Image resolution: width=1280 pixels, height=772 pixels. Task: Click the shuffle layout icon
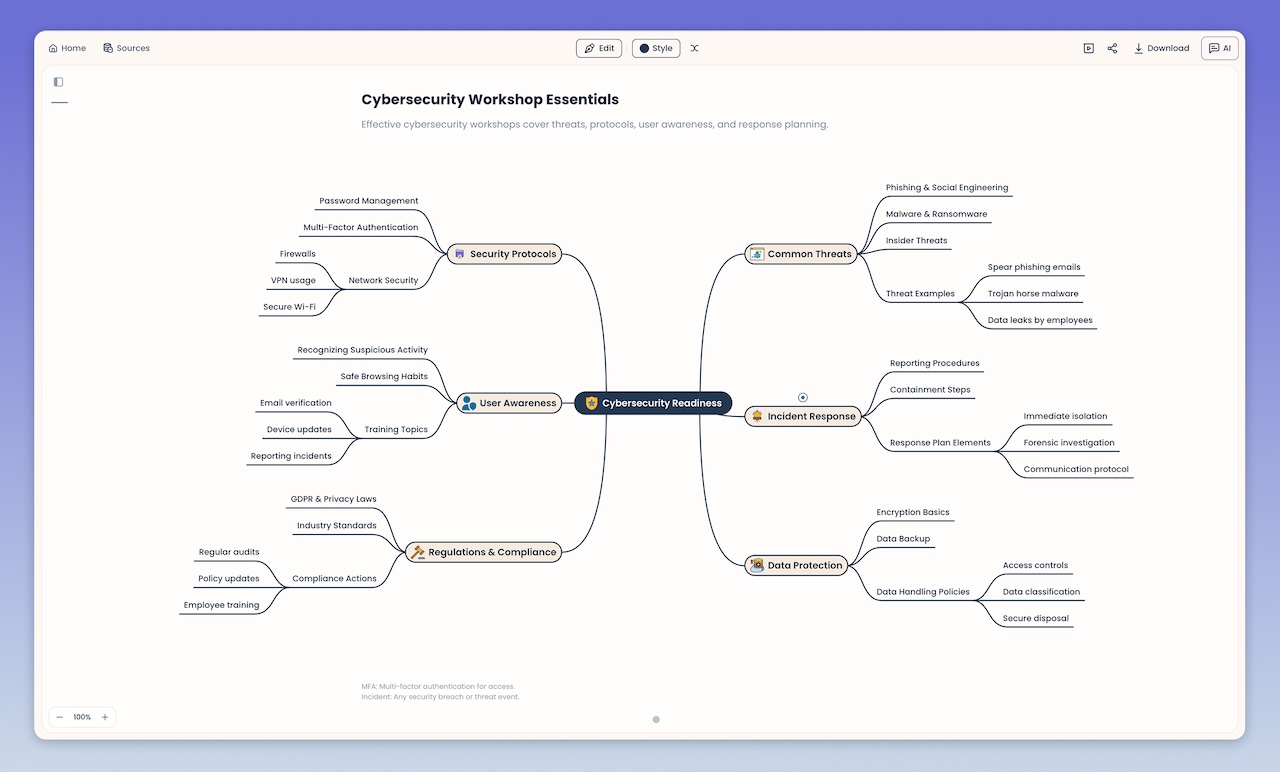click(x=695, y=48)
